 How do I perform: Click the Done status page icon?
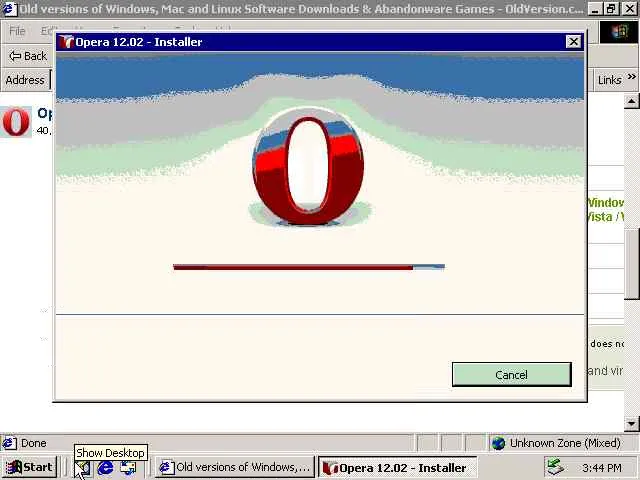[9, 443]
